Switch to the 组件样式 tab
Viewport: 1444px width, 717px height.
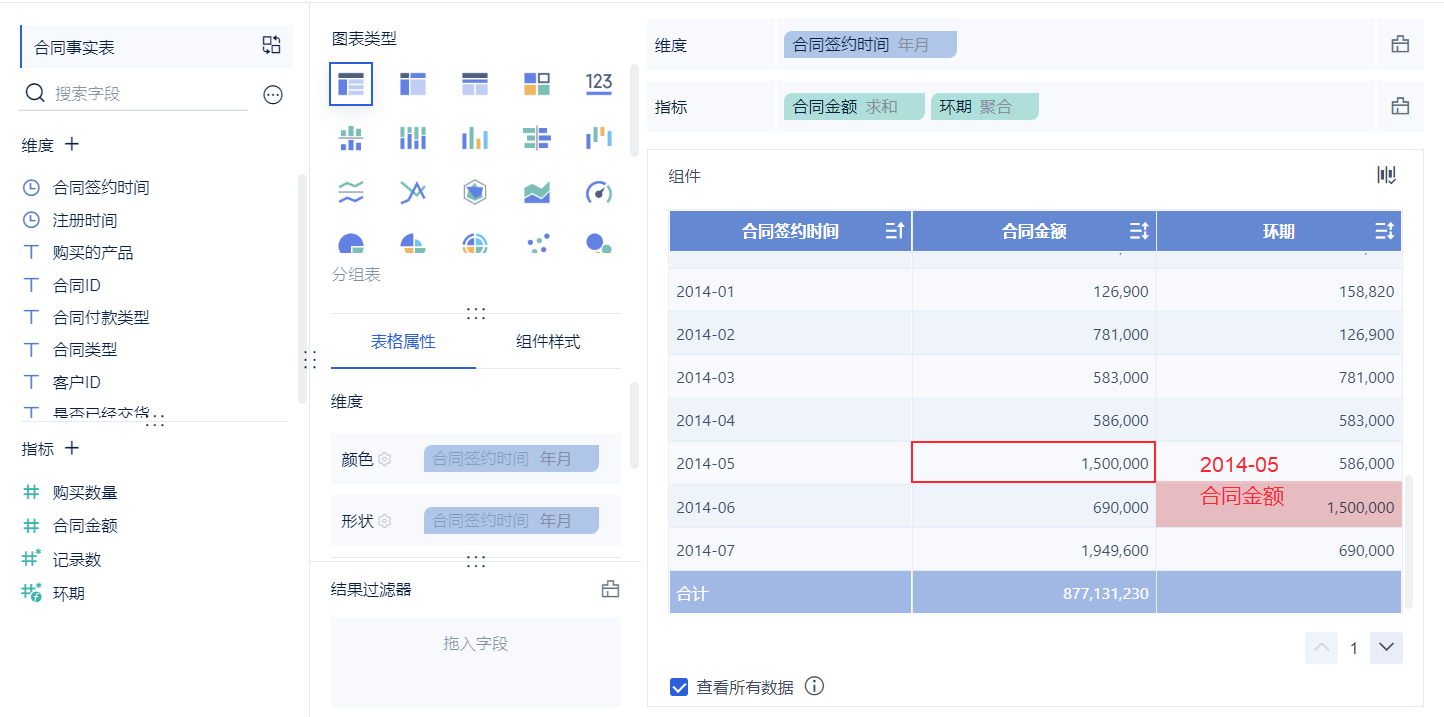pyautogui.click(x=548, y=341)
